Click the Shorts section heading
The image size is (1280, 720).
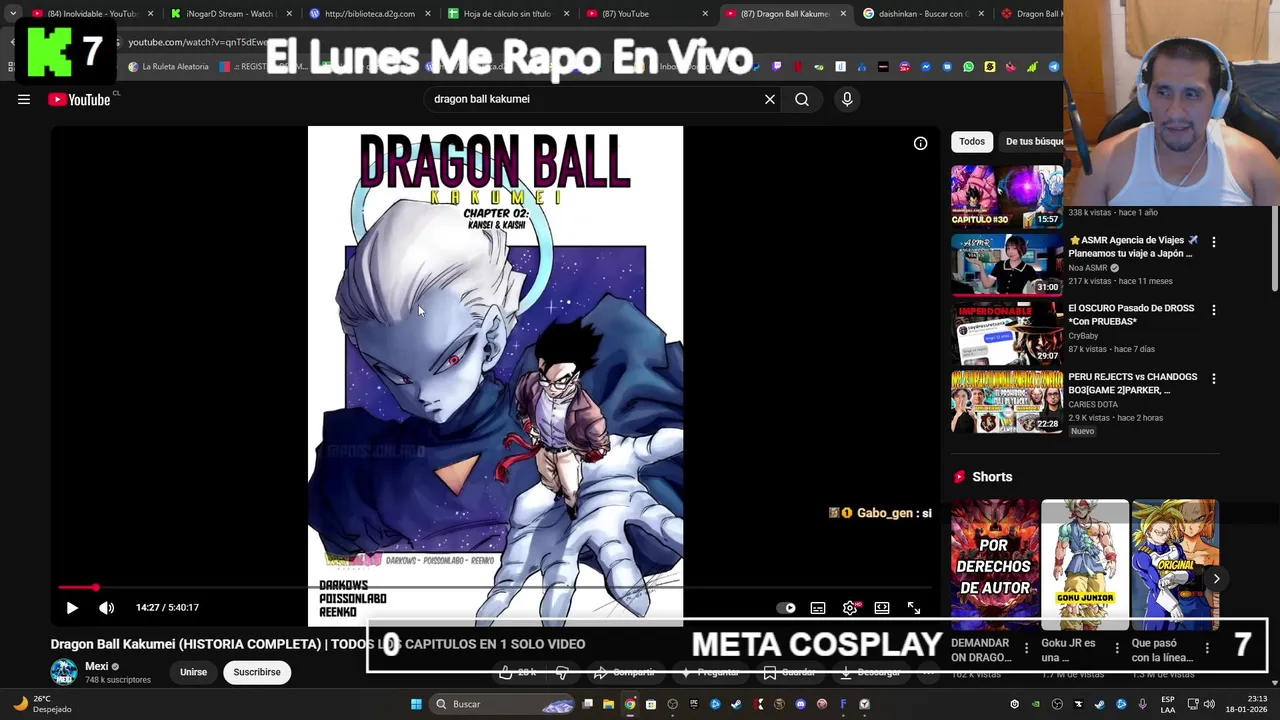click(x=992, y=477)
